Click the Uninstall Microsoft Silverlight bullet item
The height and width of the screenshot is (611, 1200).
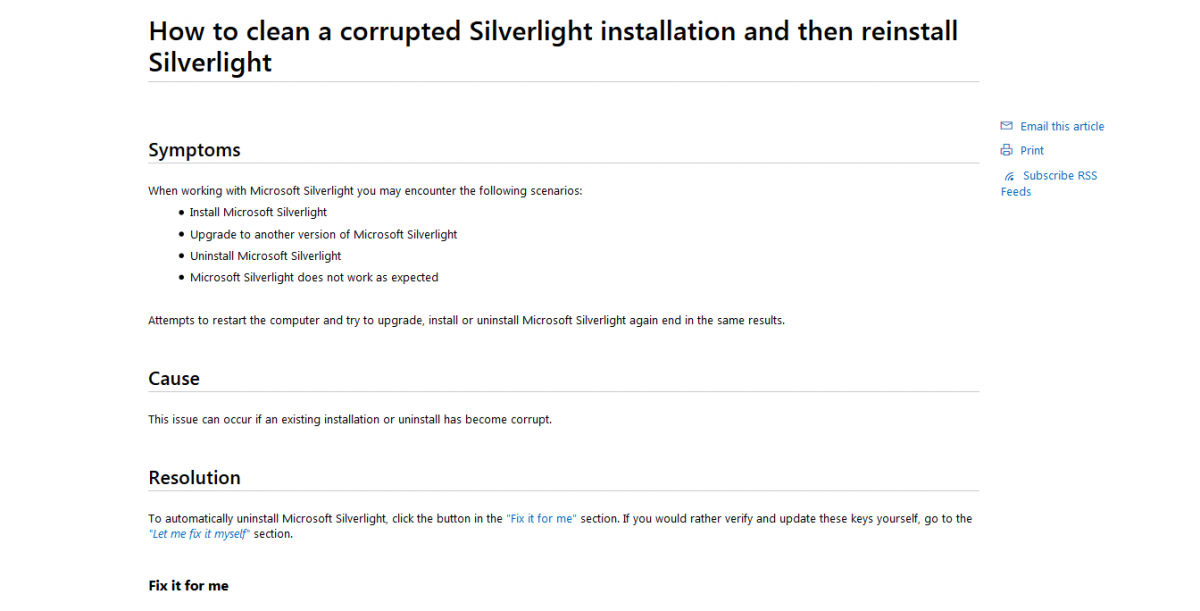[x=265, y=256]
